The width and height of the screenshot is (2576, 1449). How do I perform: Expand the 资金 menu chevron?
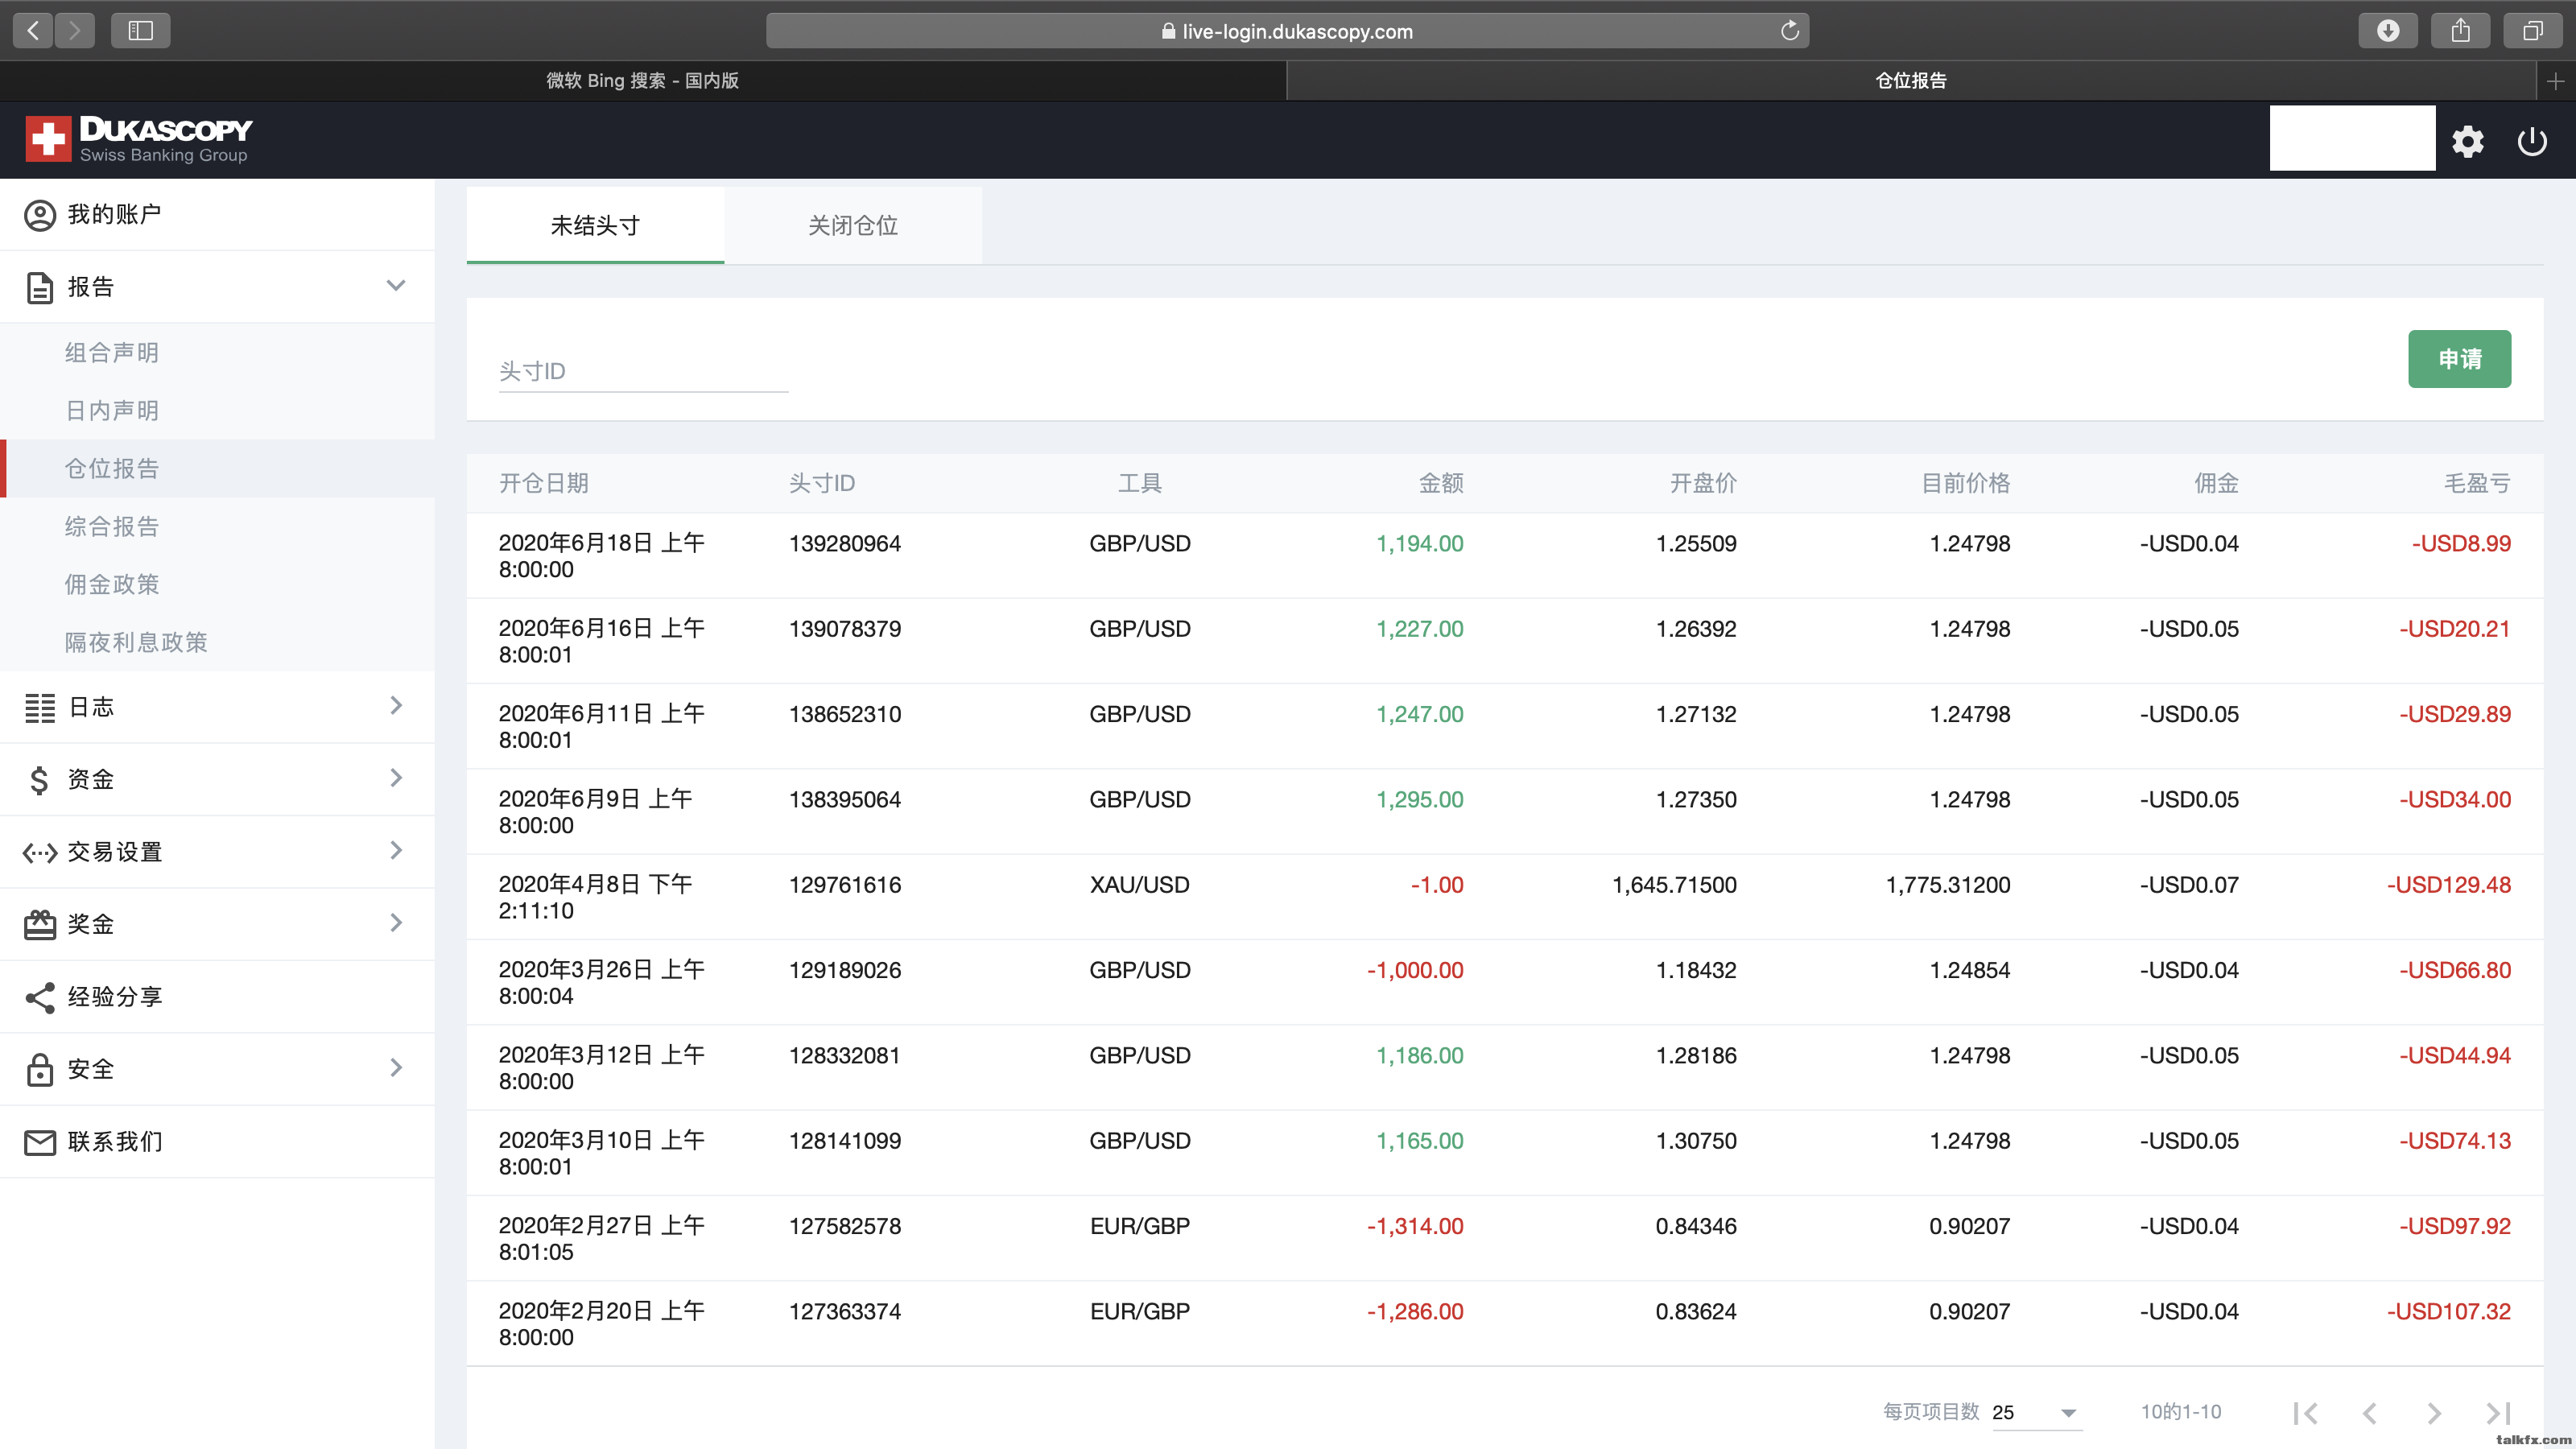point(396,778)
